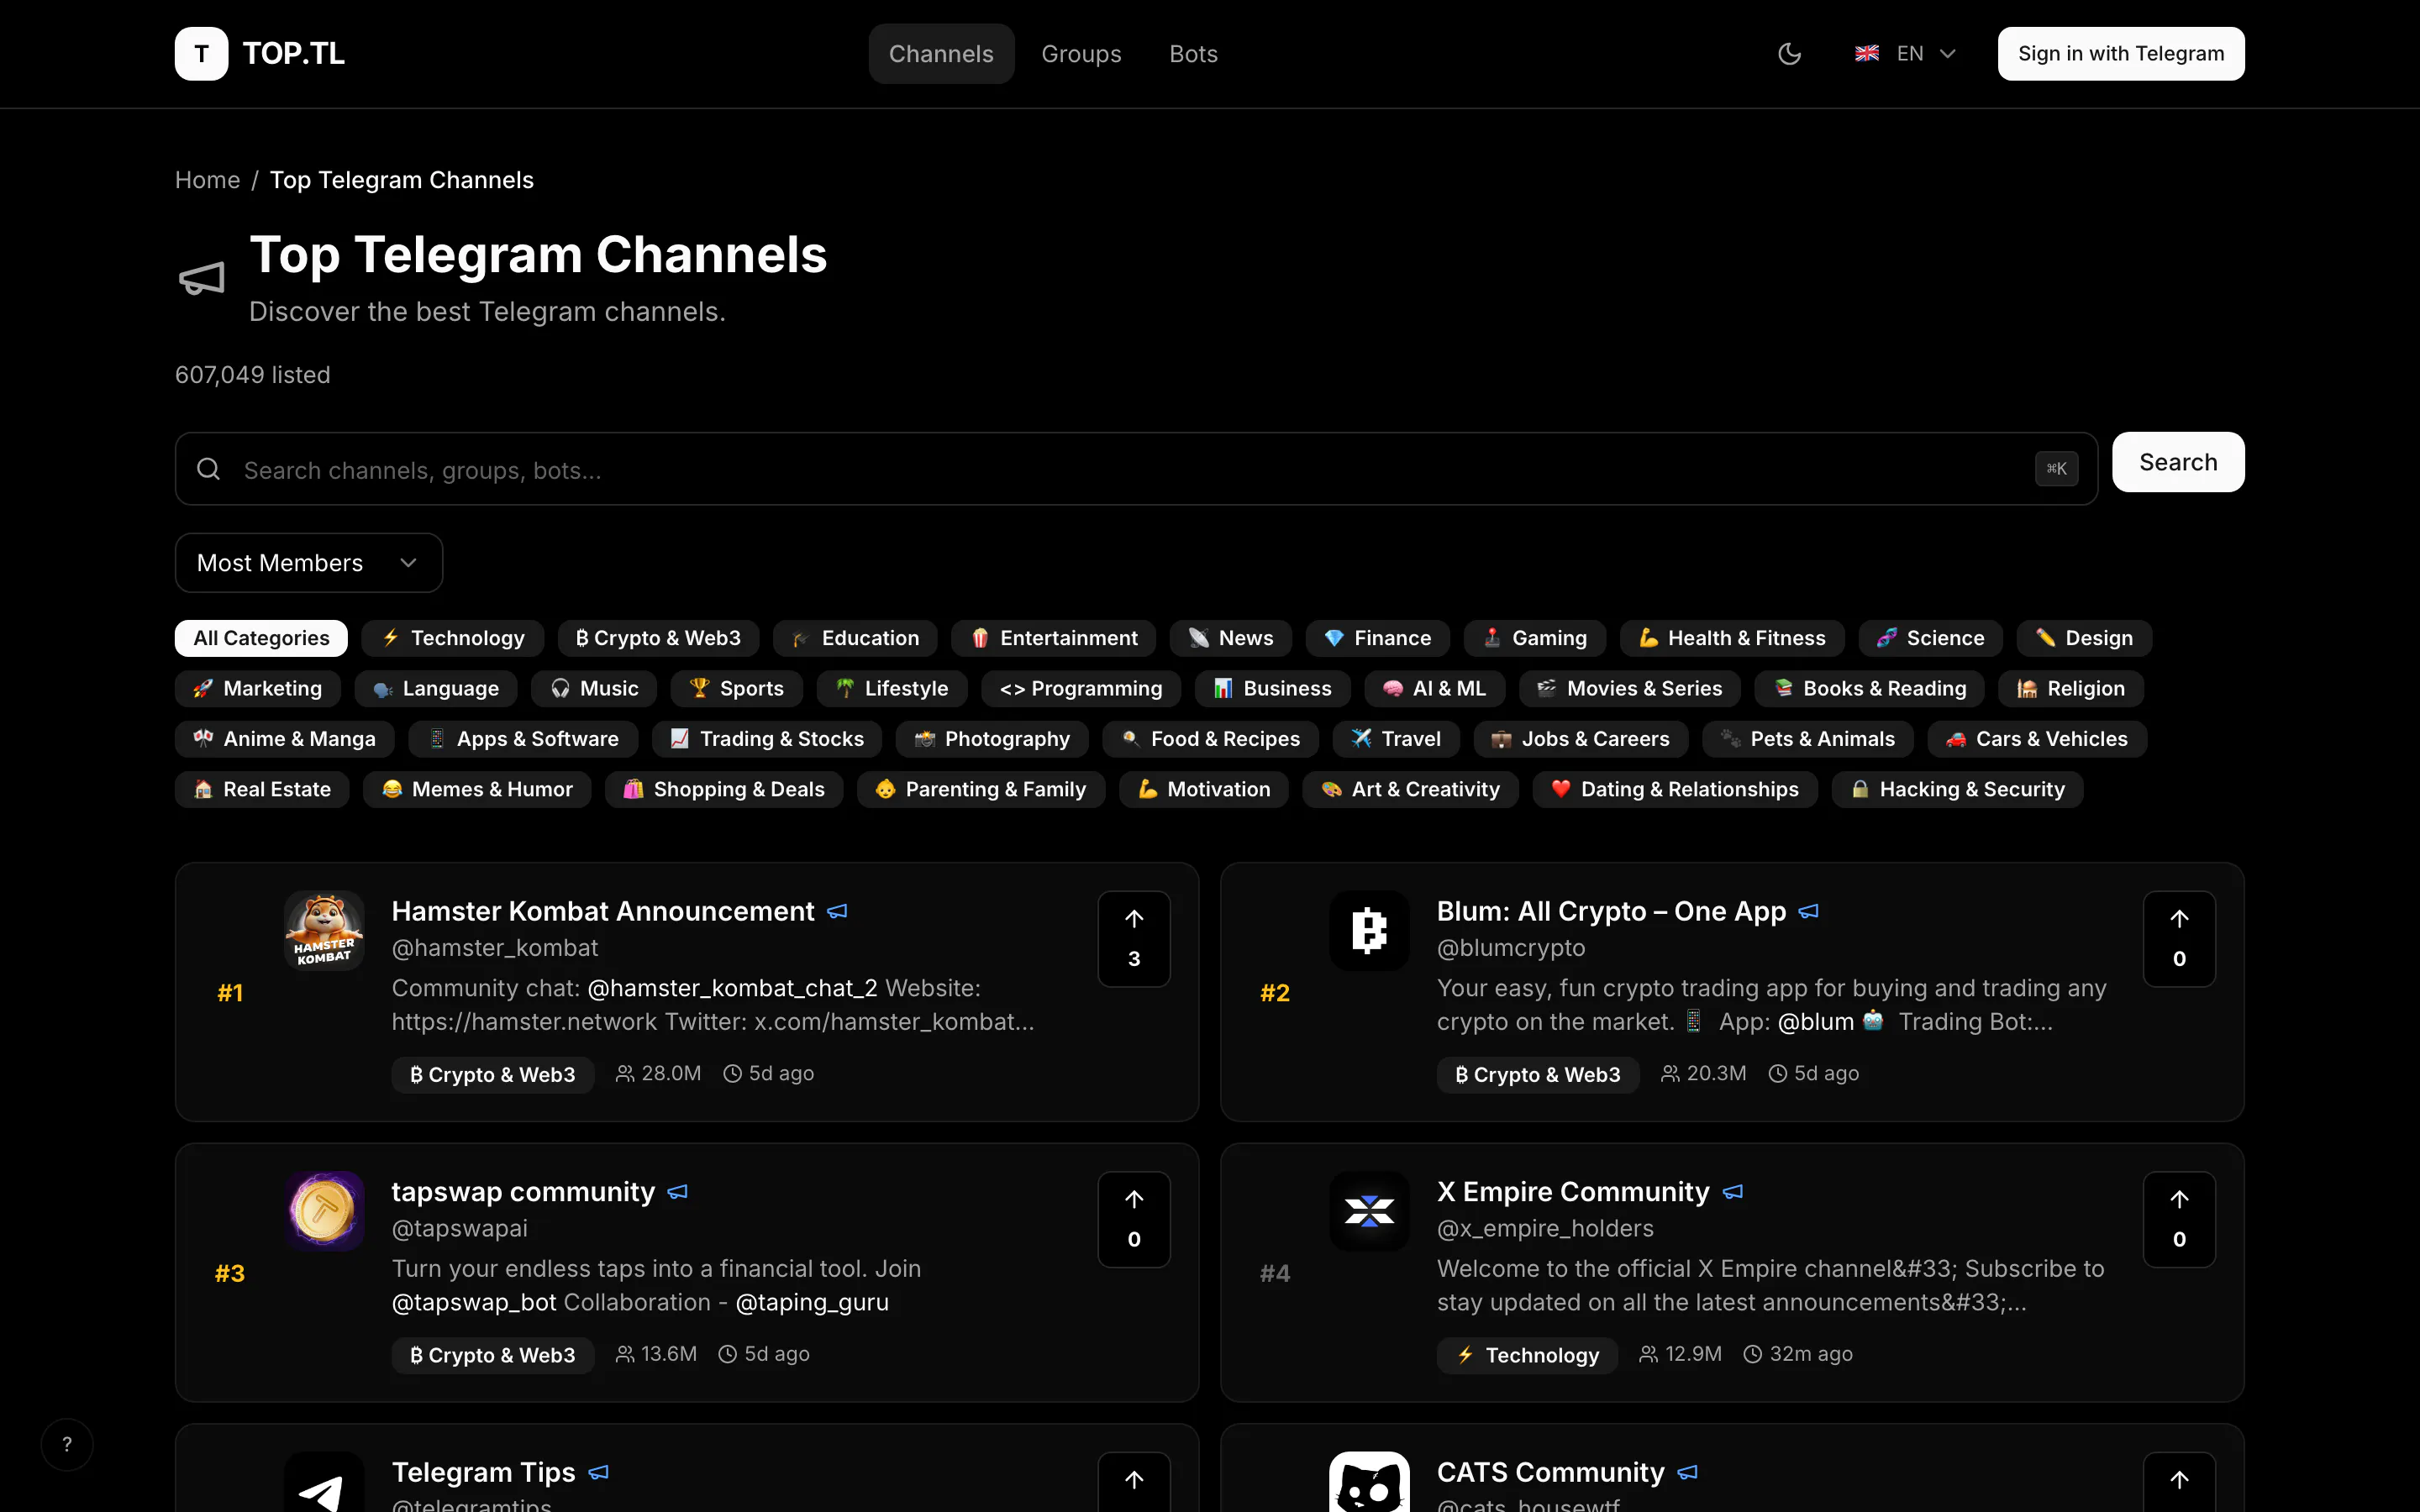The image size is (2420, 1512).
Task: Open the help question mark button
Action: [x=67, y=1444]
